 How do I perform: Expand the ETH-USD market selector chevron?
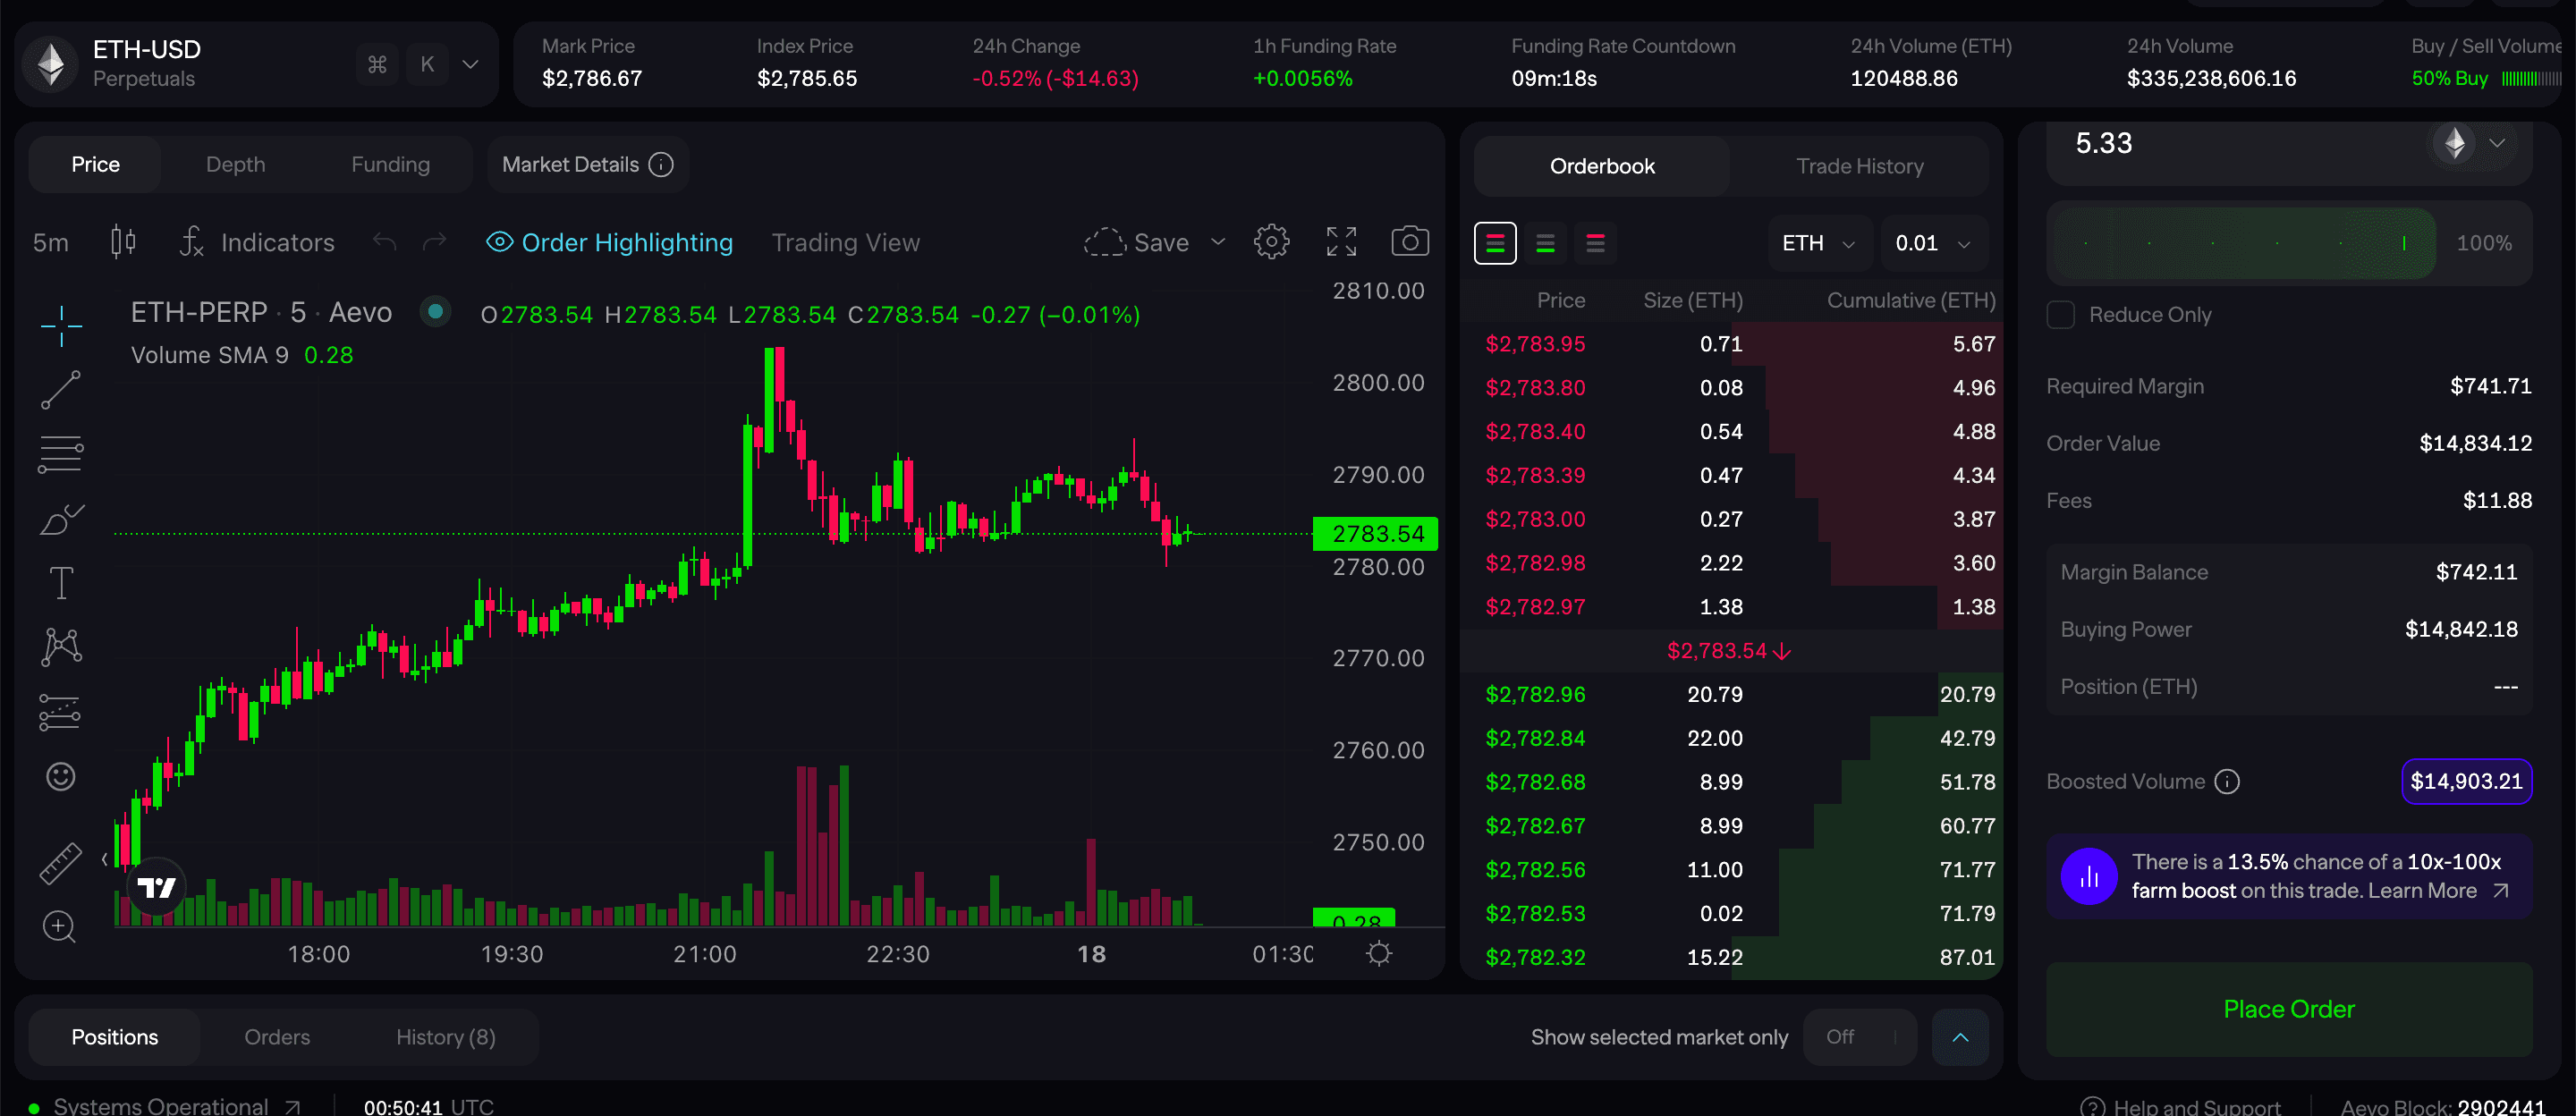(x=470, y=65)
